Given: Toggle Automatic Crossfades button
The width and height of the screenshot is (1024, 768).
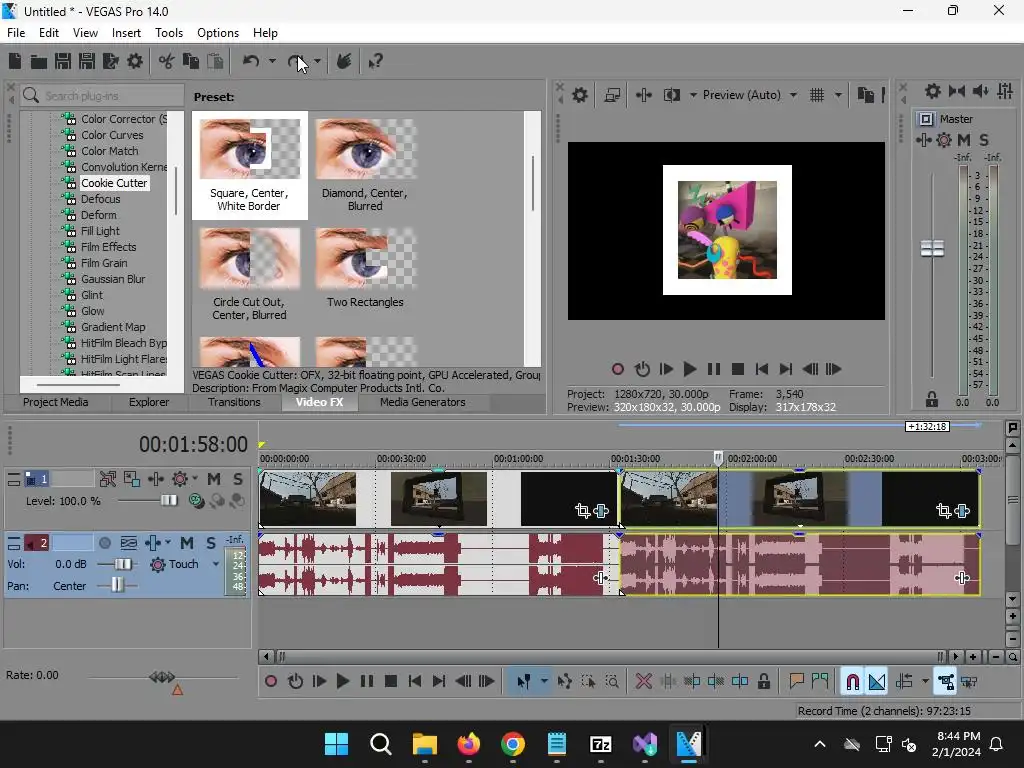Looking at the screenshot, I should 877,682.
